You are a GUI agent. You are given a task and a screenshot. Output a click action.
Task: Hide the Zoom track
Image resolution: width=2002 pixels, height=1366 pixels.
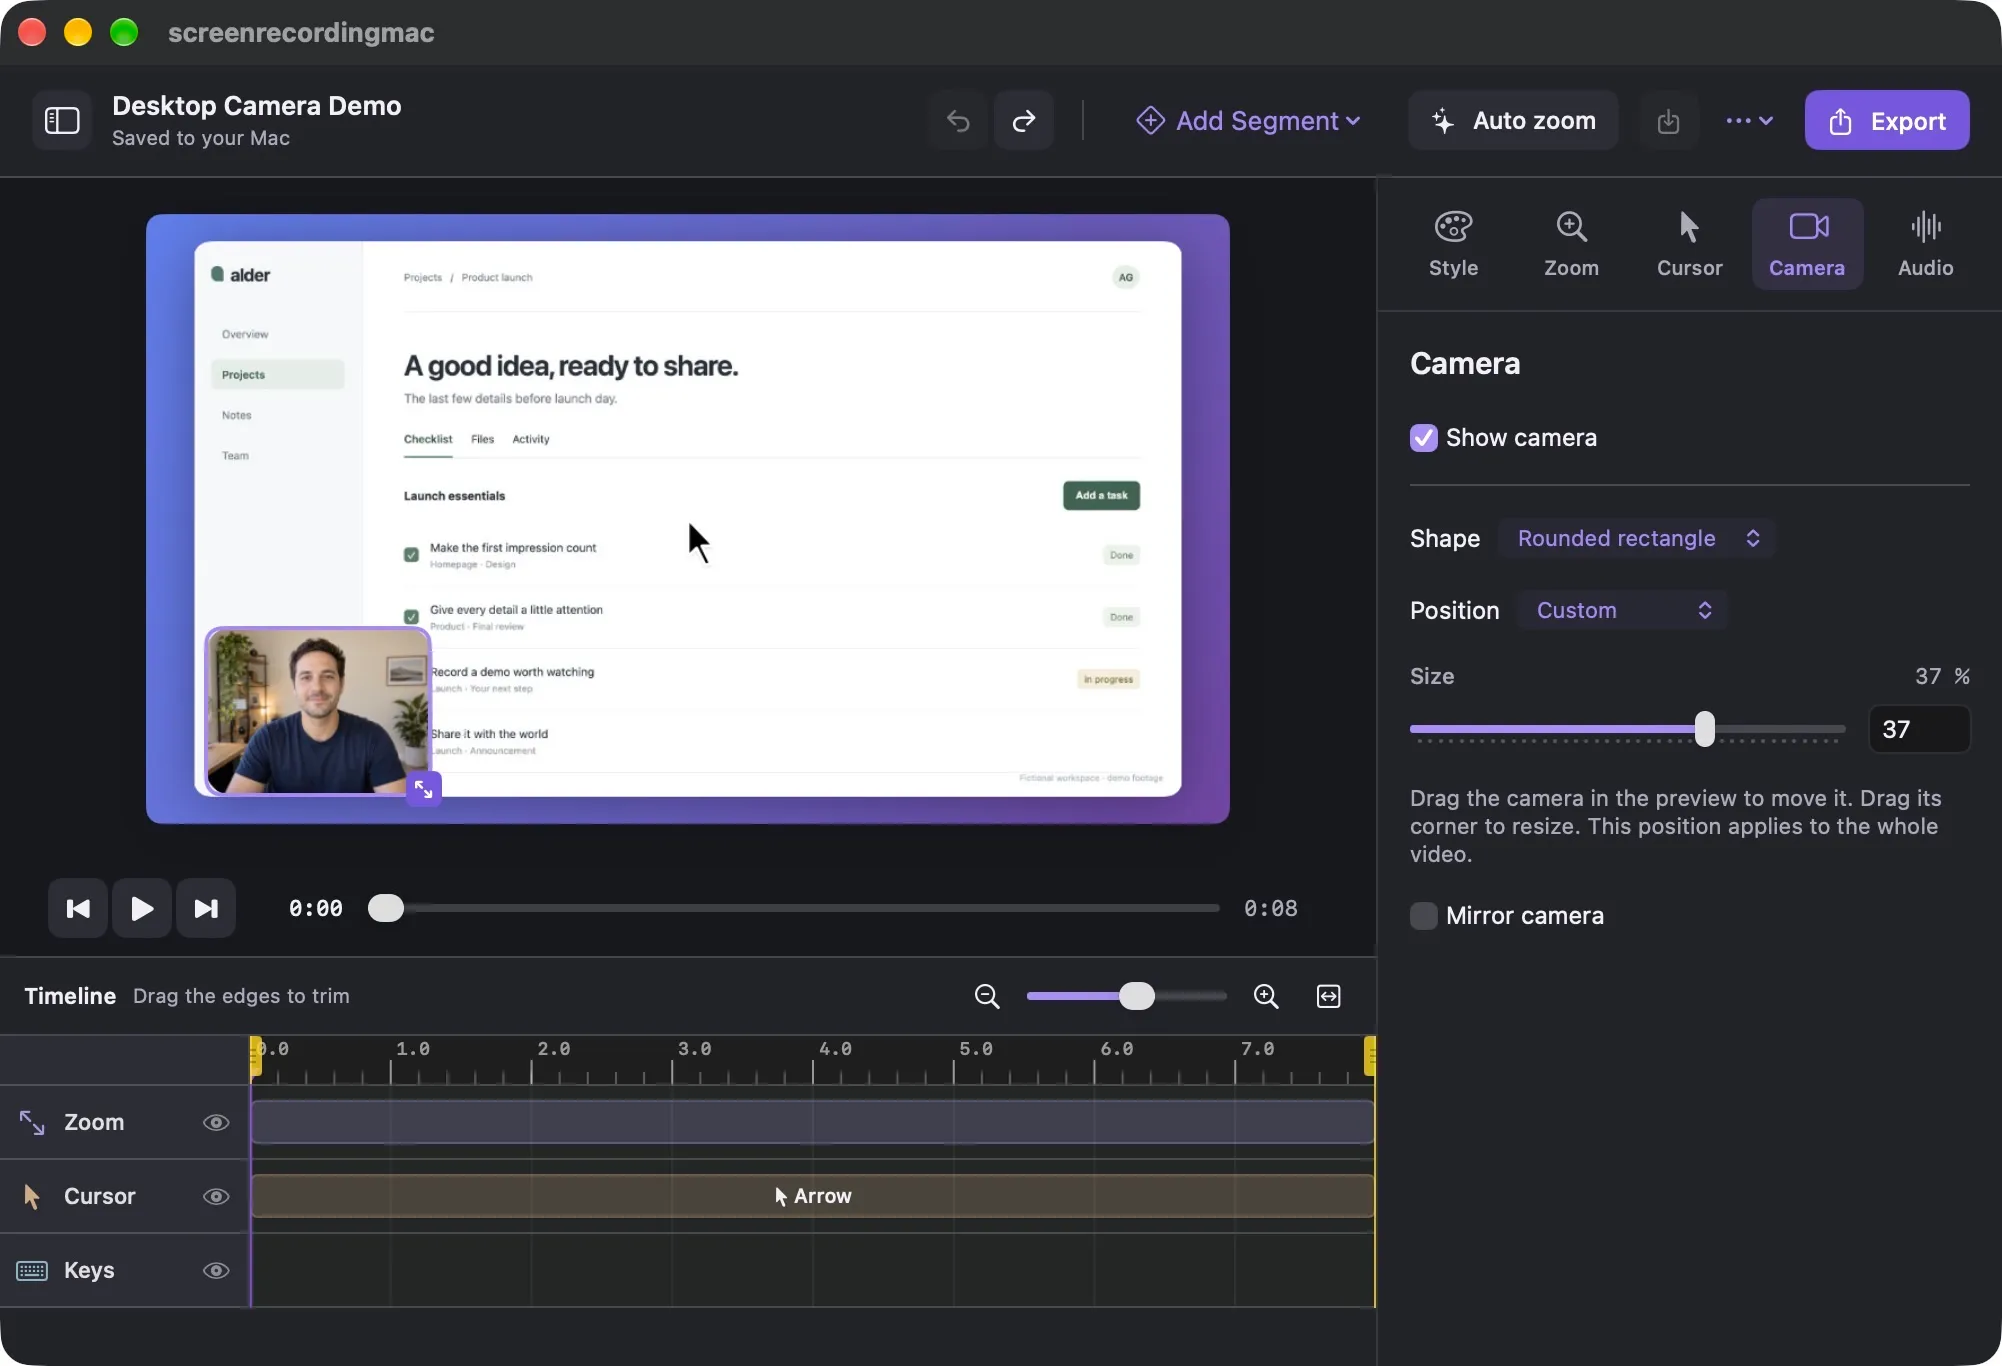pos(216,1123)
